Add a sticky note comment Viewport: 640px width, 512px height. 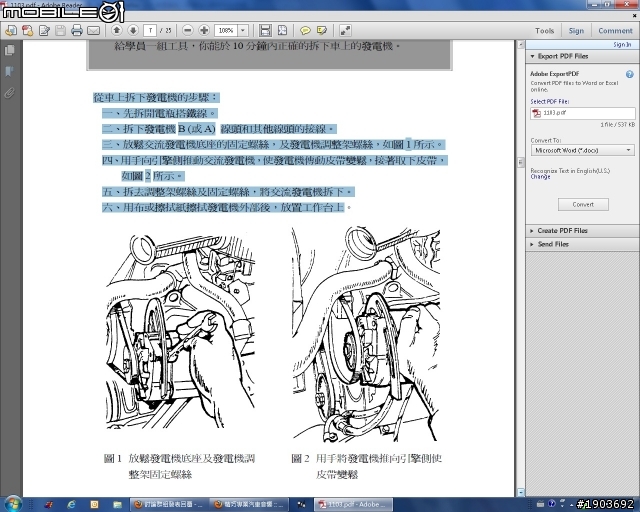click(x=307, y=31)
